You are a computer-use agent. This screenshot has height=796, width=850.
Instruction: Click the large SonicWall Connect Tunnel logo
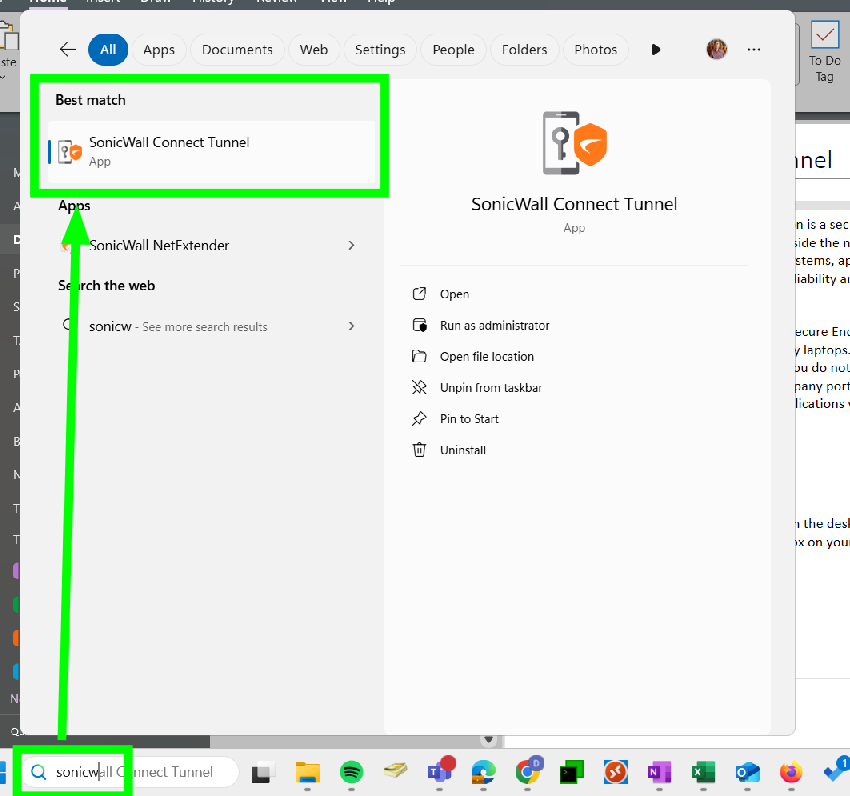click(x=574, y=143)
